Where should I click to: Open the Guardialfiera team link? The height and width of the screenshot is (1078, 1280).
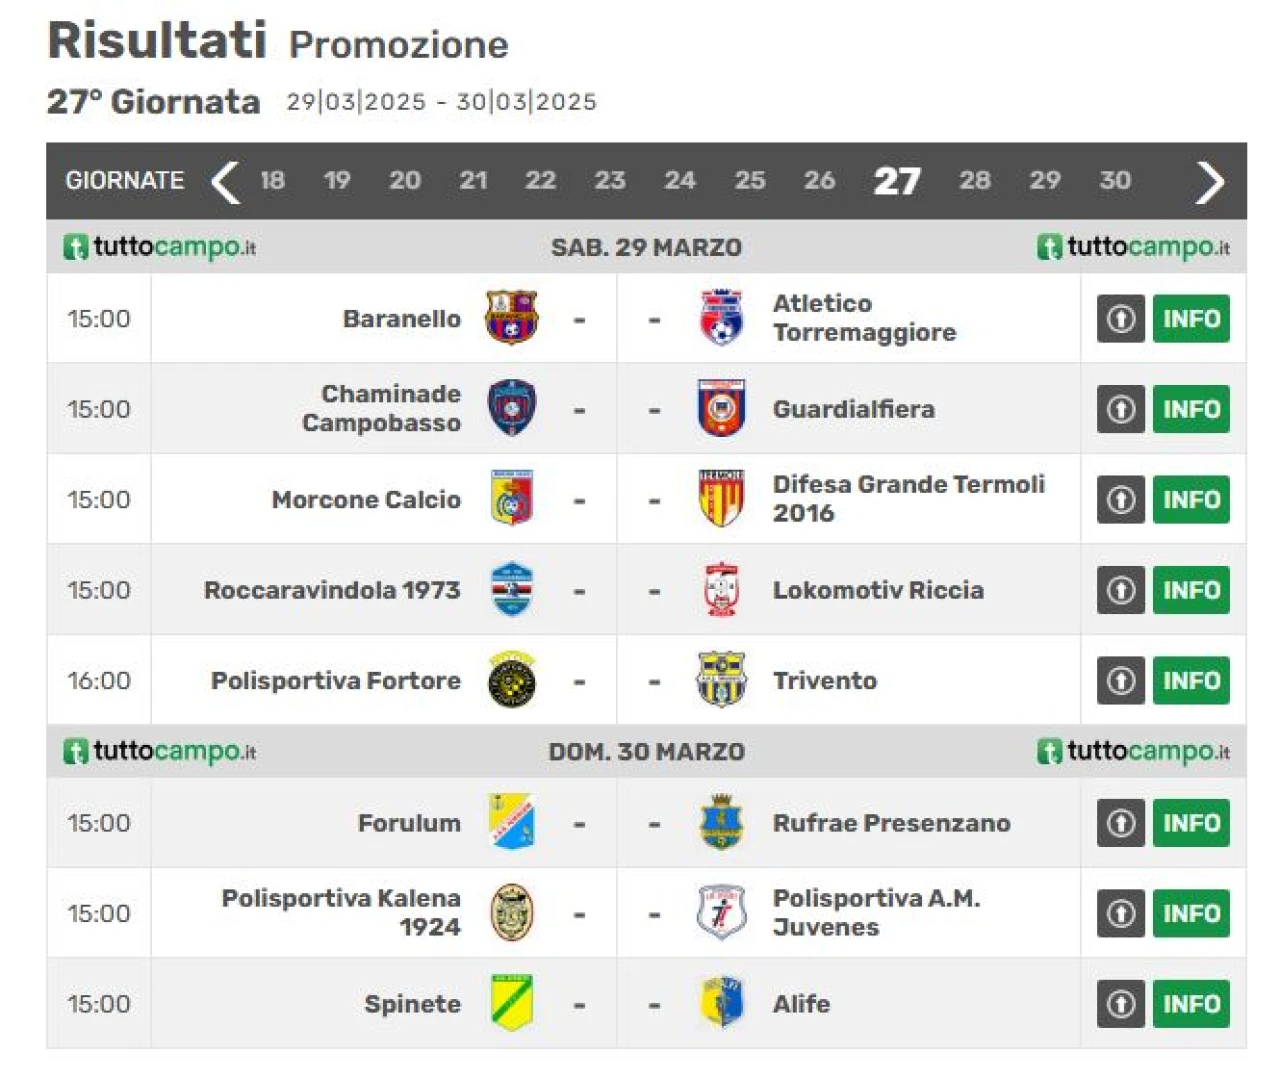pos(853,409)
